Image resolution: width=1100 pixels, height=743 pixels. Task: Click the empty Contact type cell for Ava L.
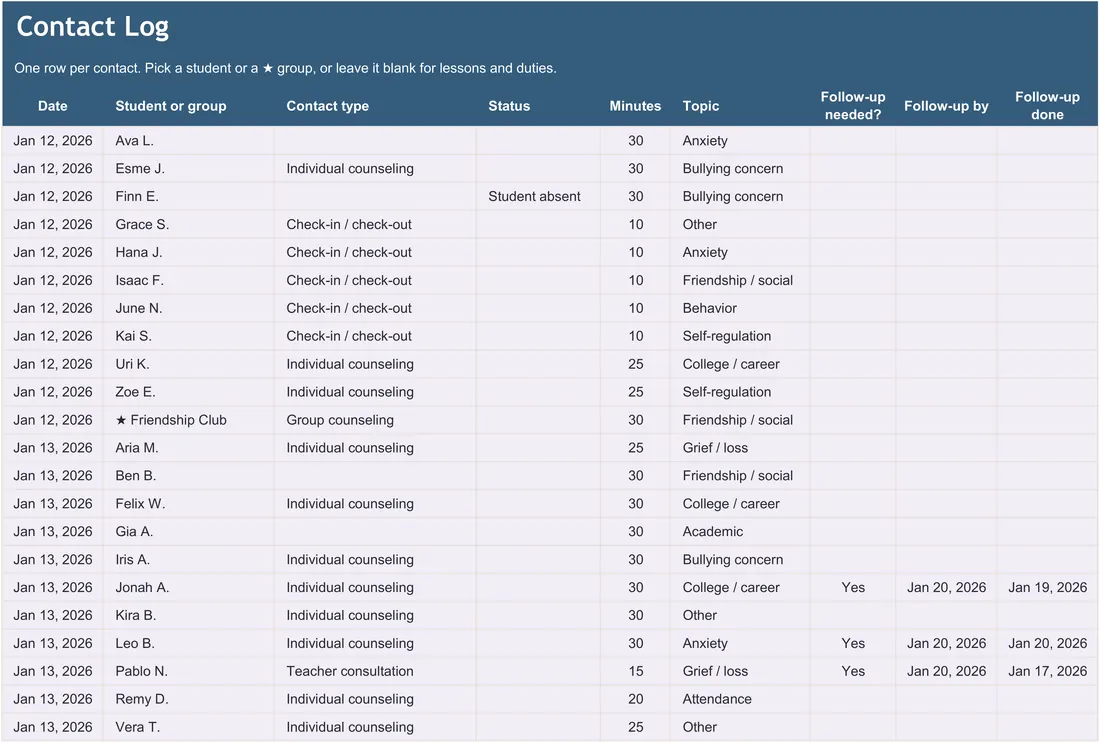click(375, 141)
